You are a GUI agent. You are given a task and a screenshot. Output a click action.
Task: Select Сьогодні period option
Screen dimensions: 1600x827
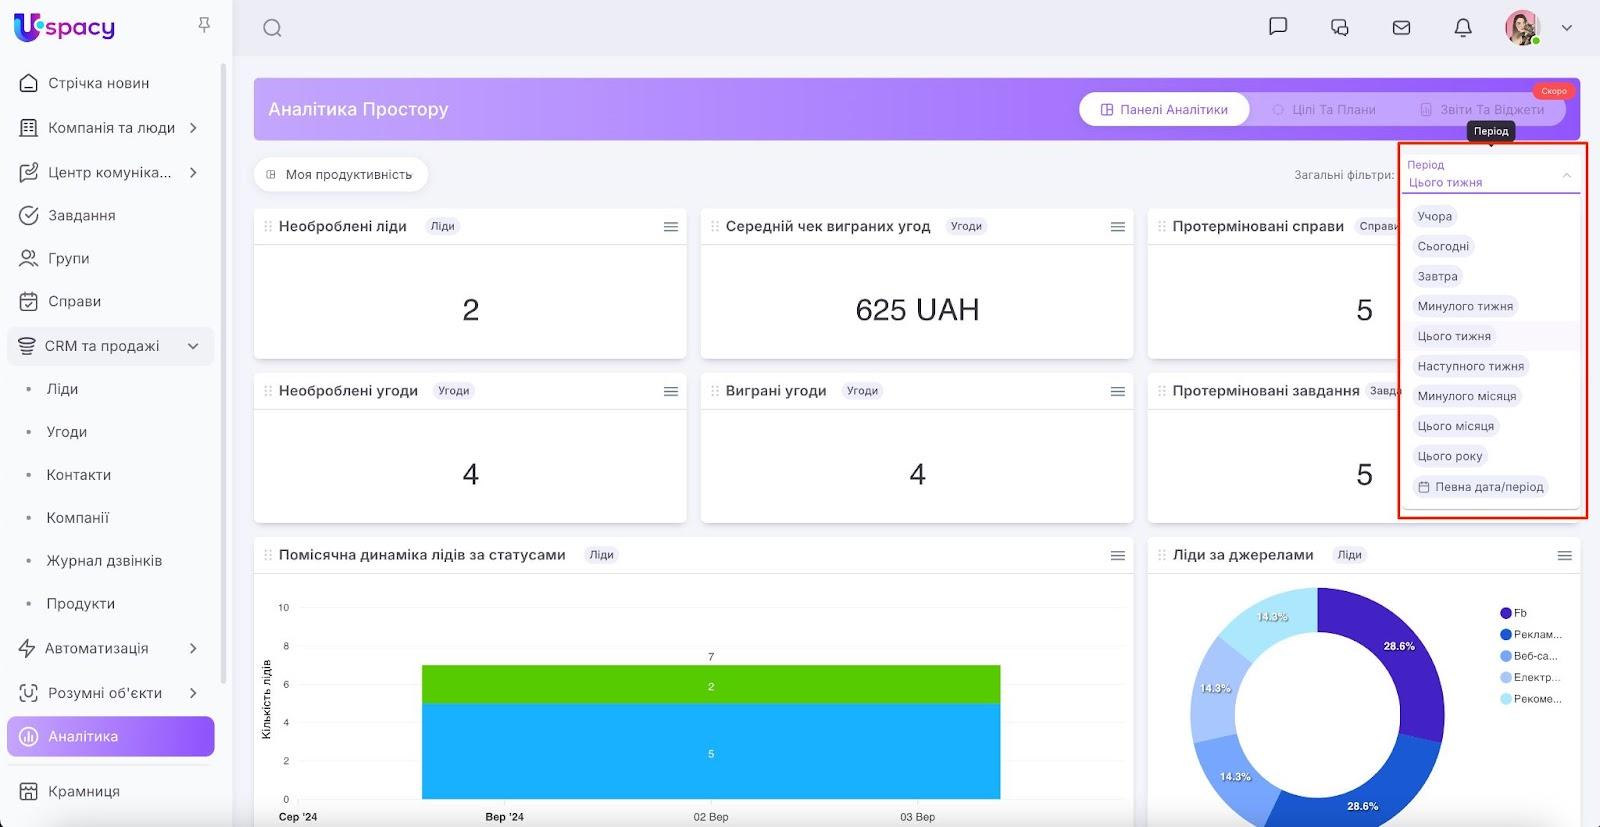pos(1443,246)
